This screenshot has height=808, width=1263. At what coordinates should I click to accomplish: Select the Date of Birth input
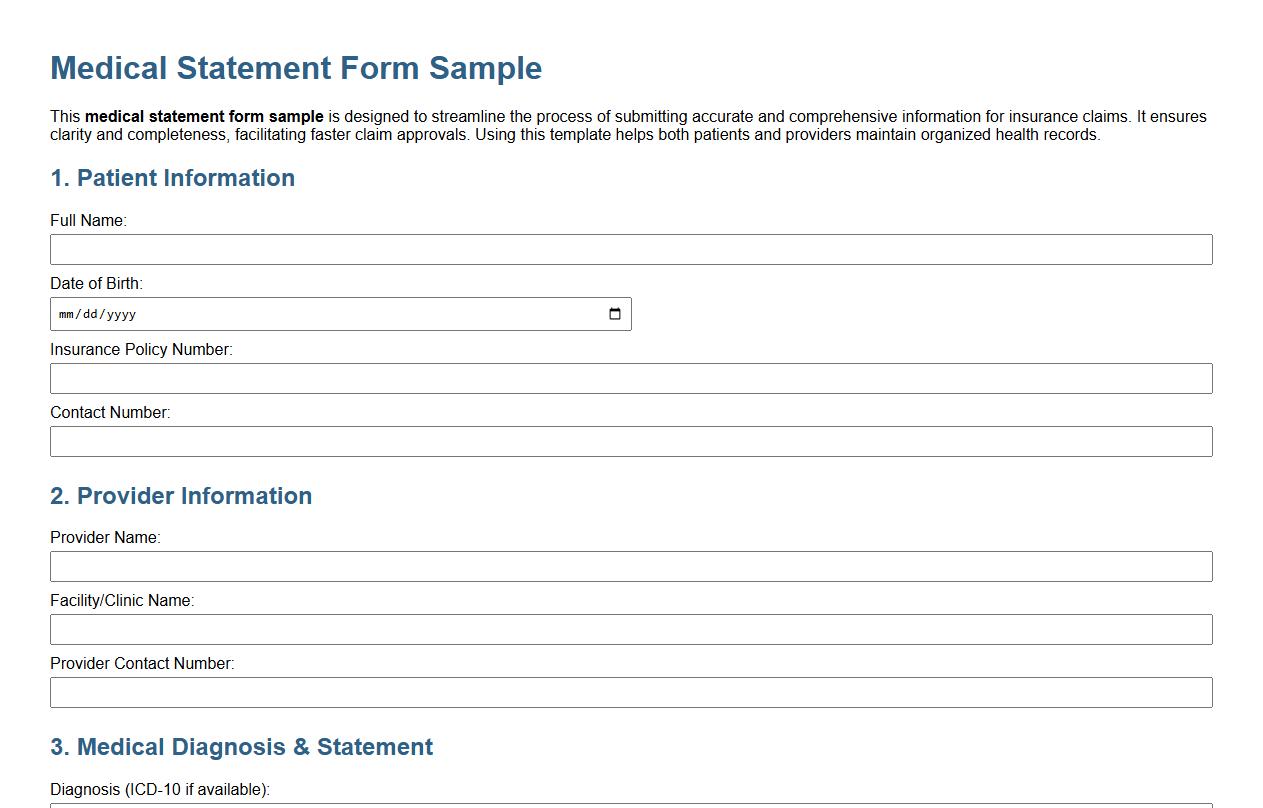coord(340,313)
